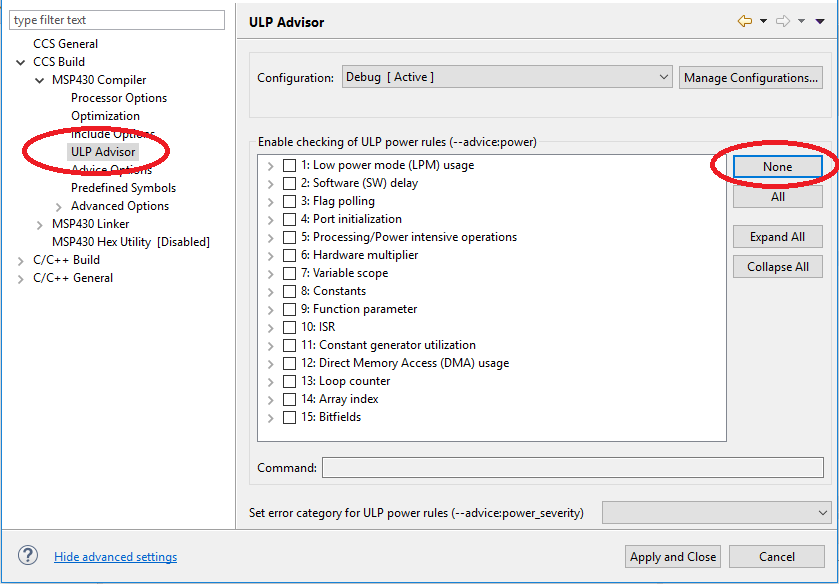Expand the MSP430 Linker tree node
Screen dimensions: 839x584
tap(40, 225)
